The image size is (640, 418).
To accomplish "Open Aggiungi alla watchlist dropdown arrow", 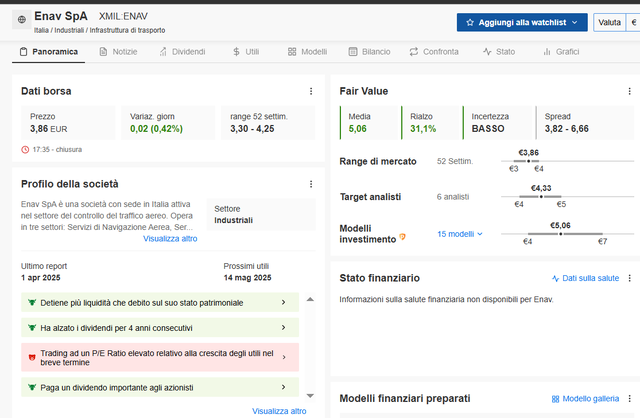I will [575, 22].
